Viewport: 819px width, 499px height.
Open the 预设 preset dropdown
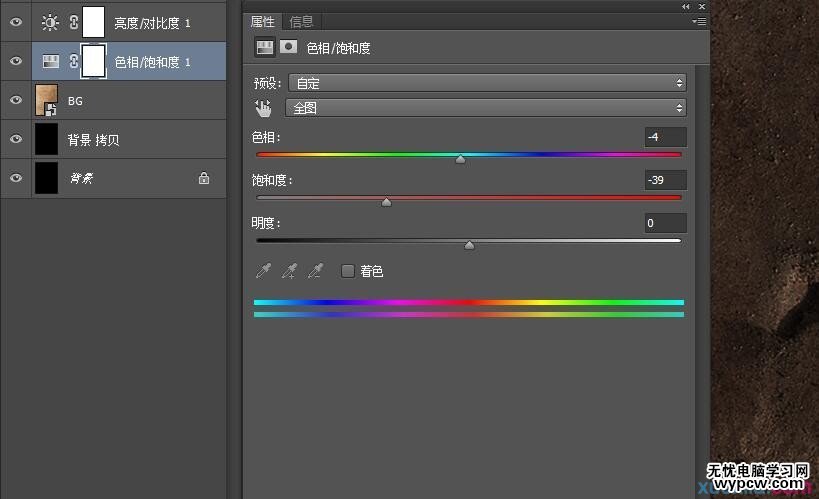click(x=487, y=83)
